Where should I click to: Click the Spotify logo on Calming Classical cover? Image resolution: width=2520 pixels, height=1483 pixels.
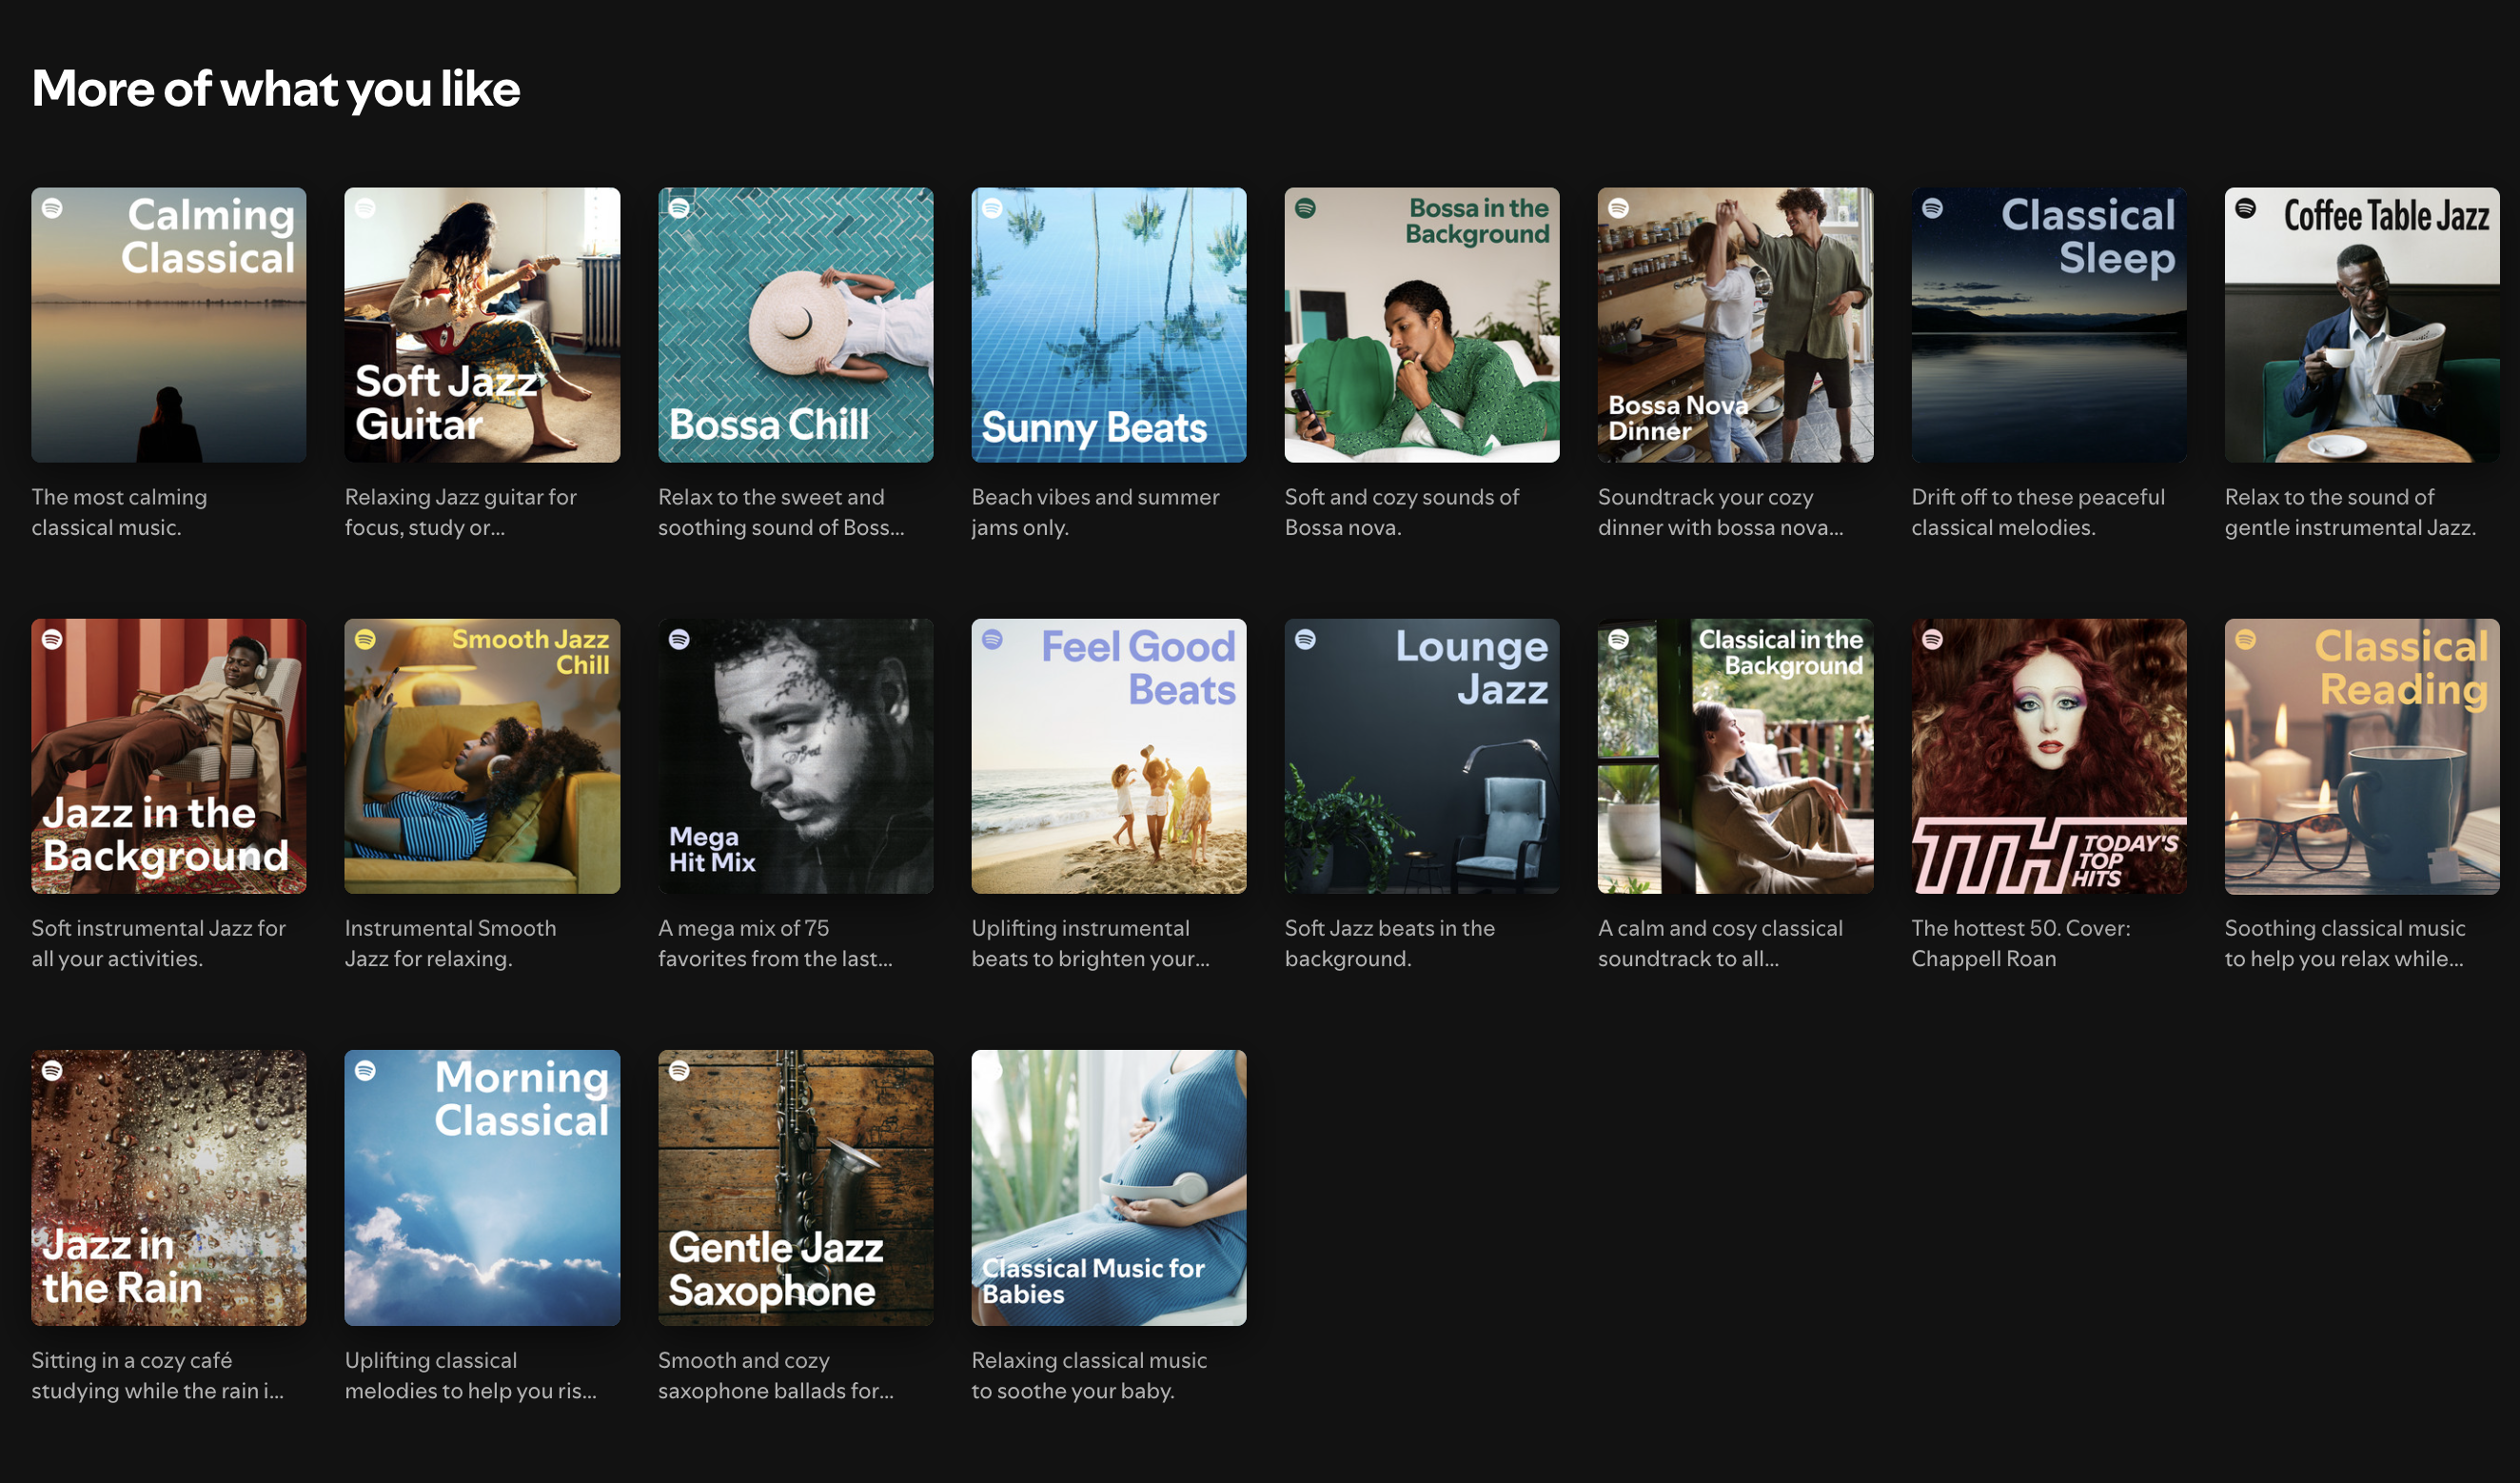point(52,208)
